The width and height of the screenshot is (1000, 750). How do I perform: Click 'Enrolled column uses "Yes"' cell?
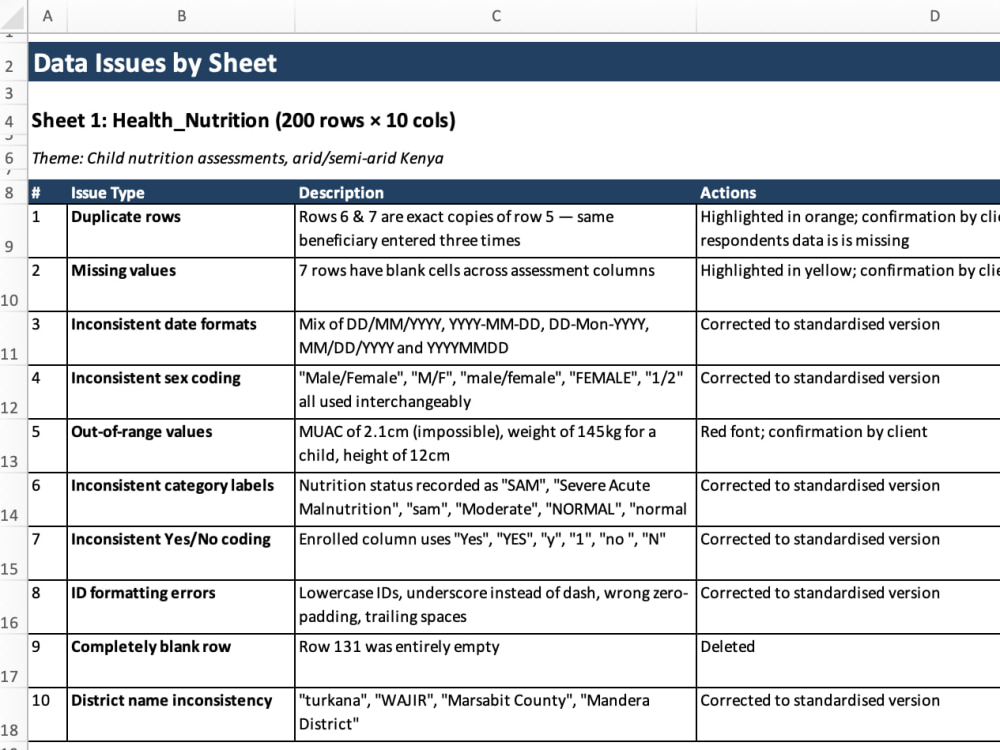tap(496, 553)
